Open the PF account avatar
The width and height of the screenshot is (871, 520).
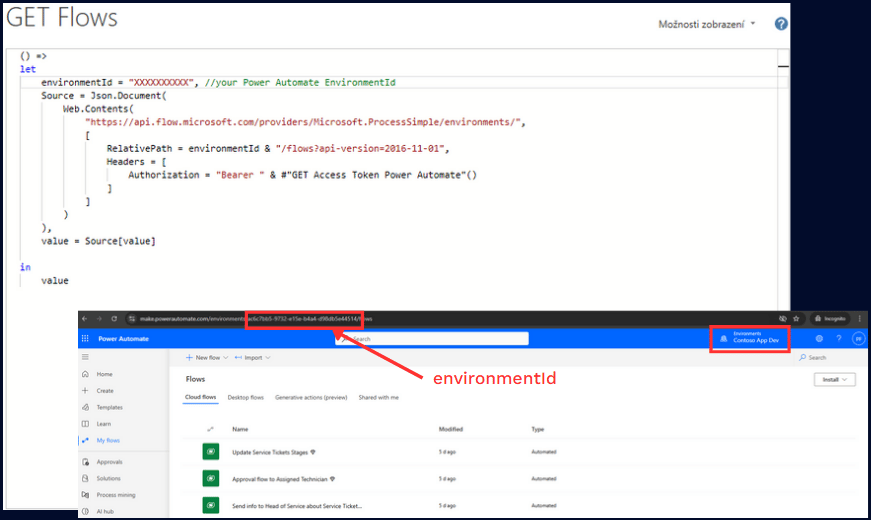[858, 338]
